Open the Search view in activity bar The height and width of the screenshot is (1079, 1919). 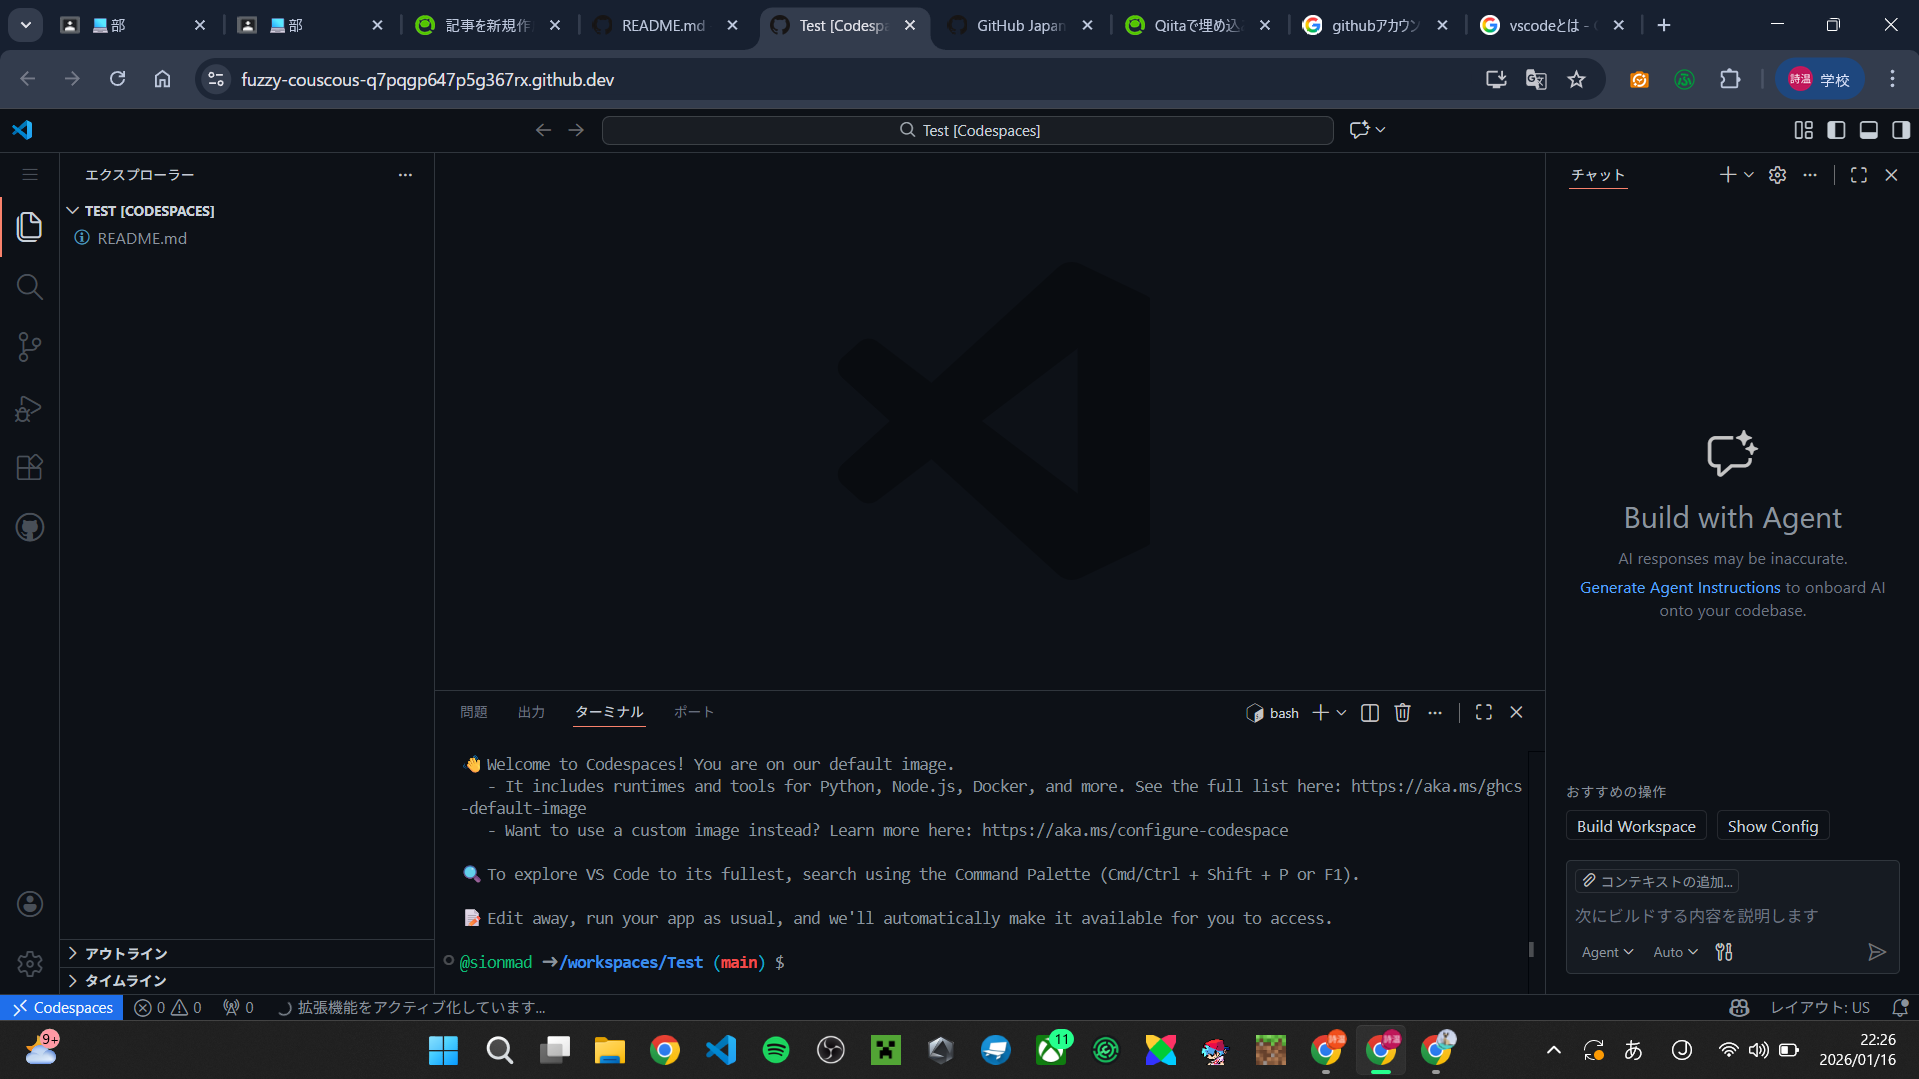(x=29, y=287)
